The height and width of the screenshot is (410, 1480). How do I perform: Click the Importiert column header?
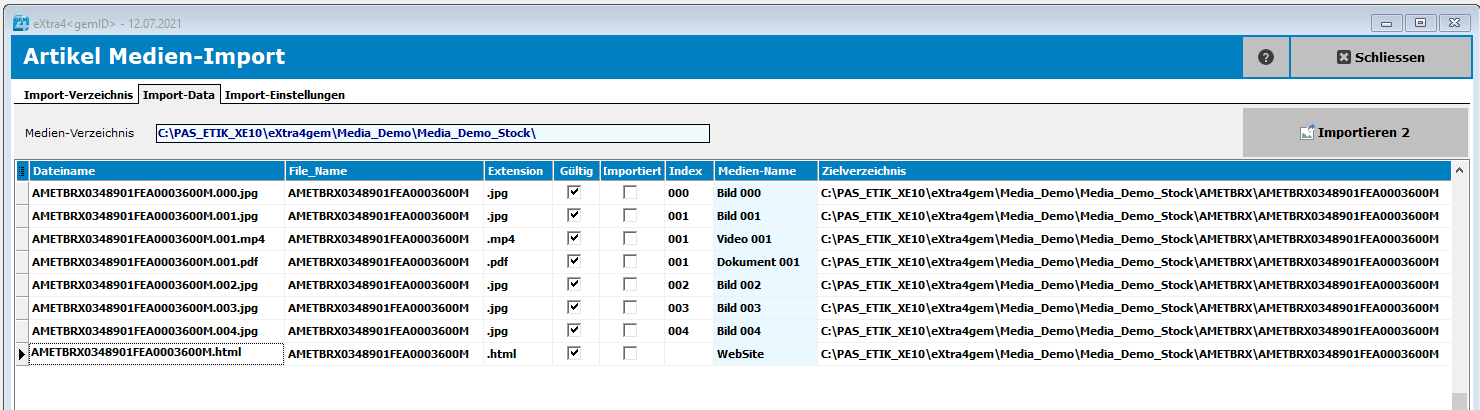[x=632, y=171]
